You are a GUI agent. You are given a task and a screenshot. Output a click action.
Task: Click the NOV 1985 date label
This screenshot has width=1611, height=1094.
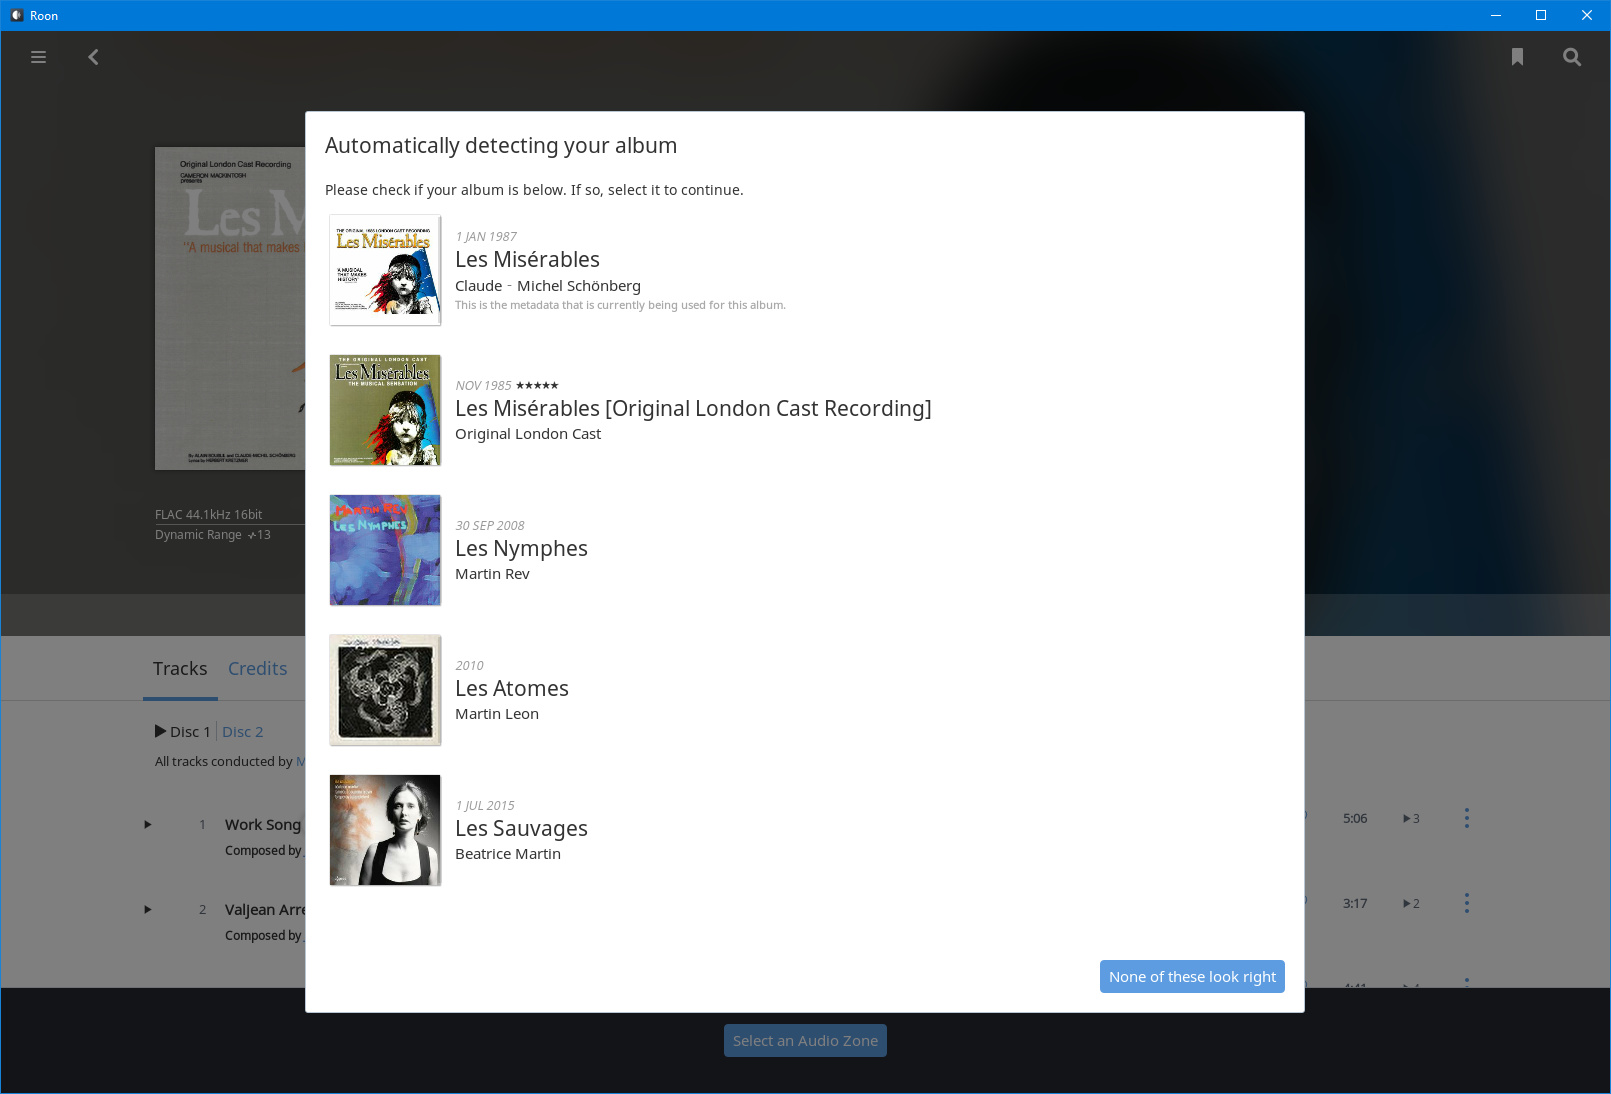(x=483, y=386)
